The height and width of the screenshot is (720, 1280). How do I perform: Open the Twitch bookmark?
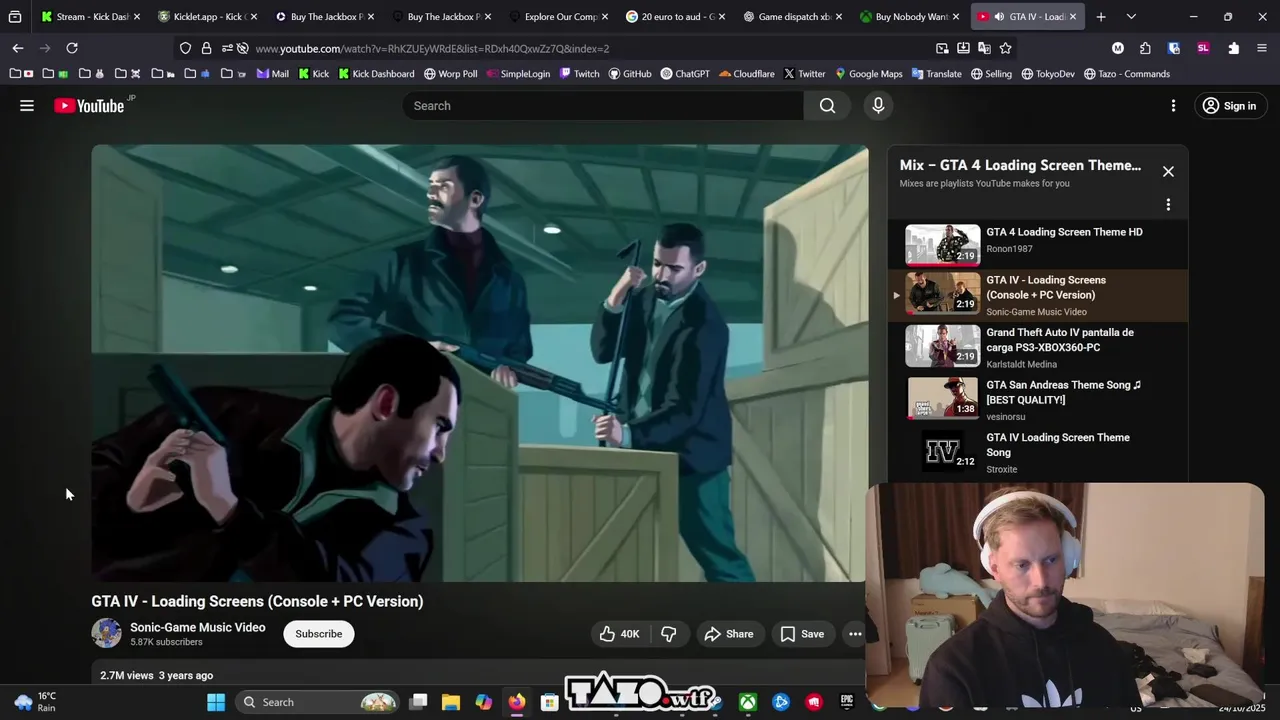click(x=579, y=74)
